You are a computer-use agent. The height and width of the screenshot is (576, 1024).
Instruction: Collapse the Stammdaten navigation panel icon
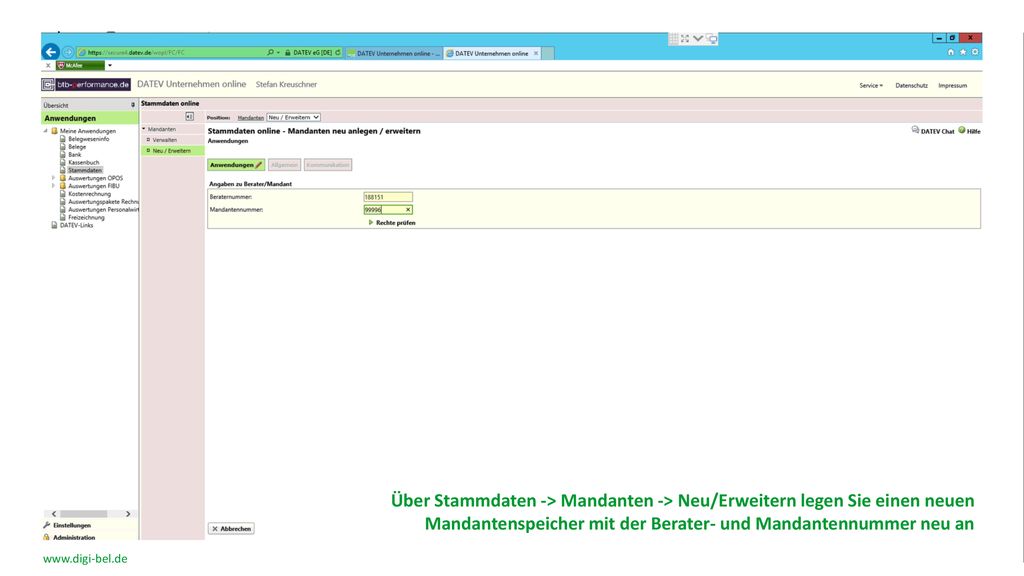pyautogui.click(x=189, y=117)
